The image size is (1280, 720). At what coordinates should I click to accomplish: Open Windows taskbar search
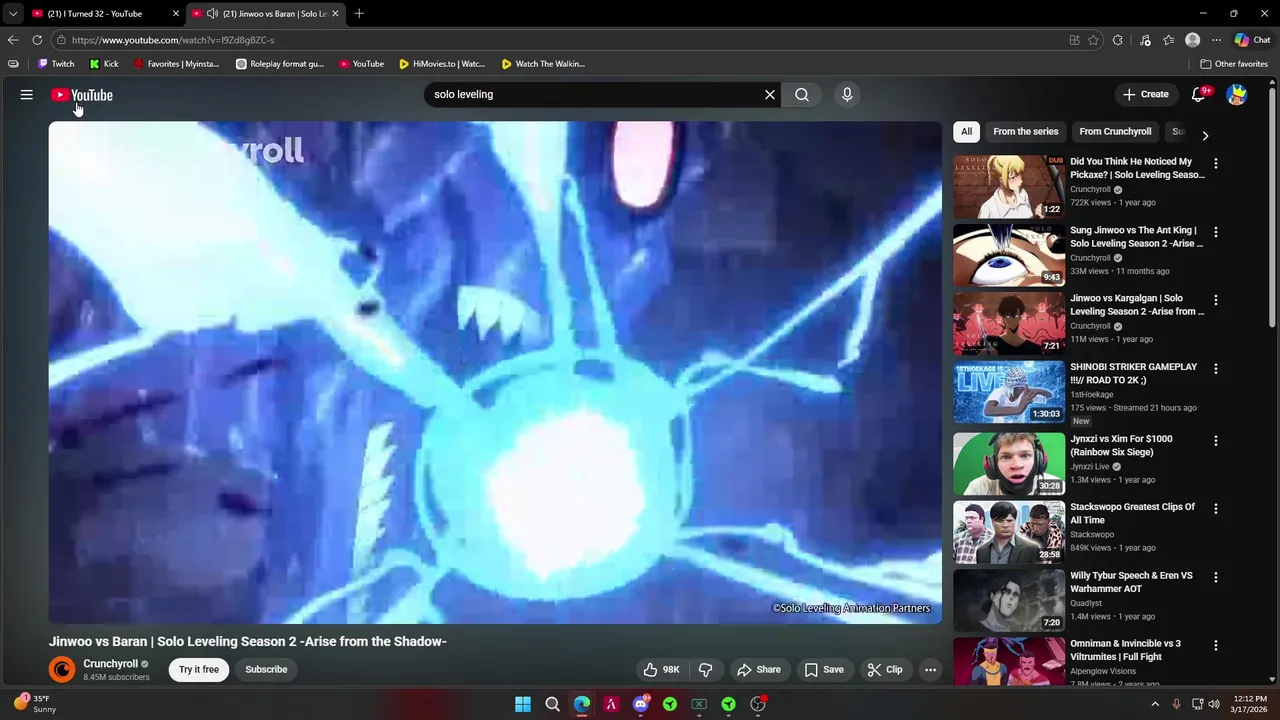point(552,704)
